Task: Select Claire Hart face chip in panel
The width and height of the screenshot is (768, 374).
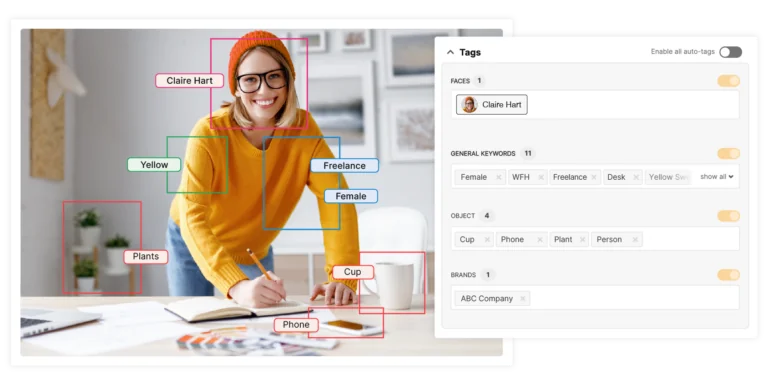Action: [x=492, y=104]
